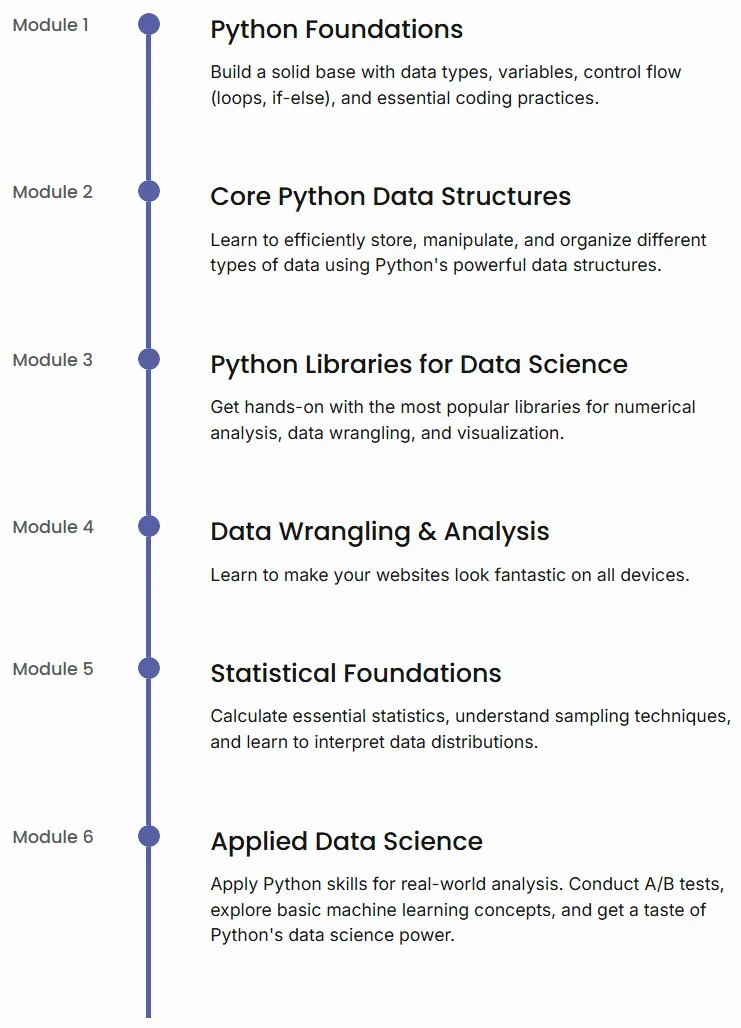Click the Applied Data Science description text
The width and height of the screenshot is (741, 1028).
467,909
